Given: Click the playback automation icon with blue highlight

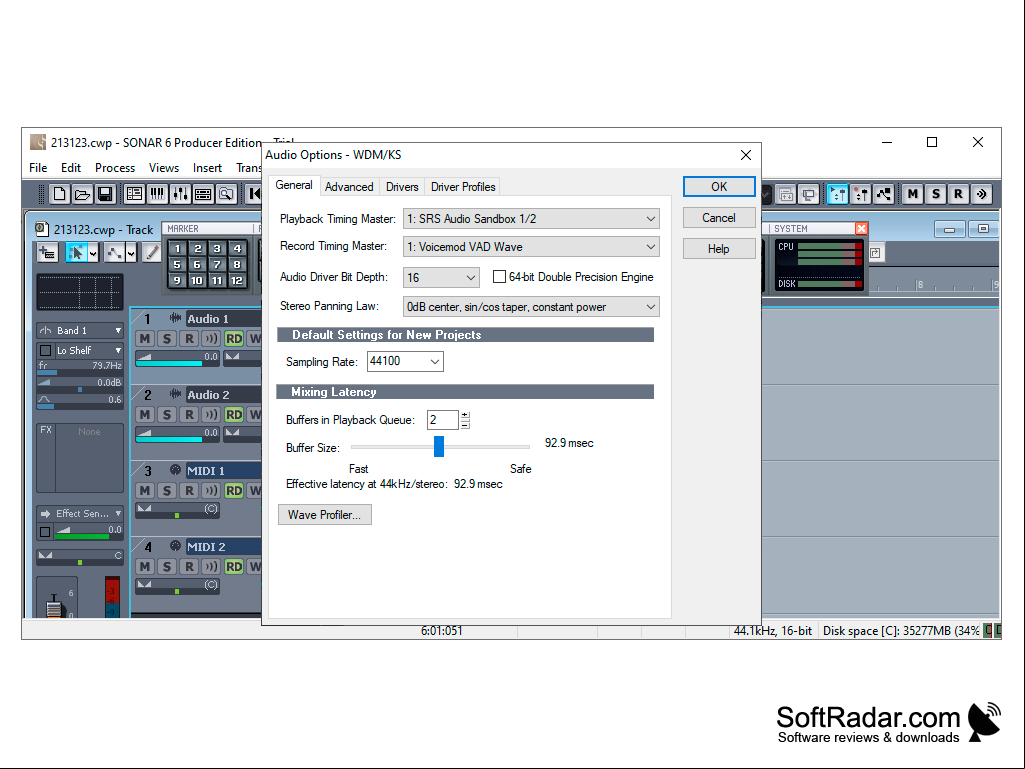Looking at the screenshot, I should [x=837, y=194].
